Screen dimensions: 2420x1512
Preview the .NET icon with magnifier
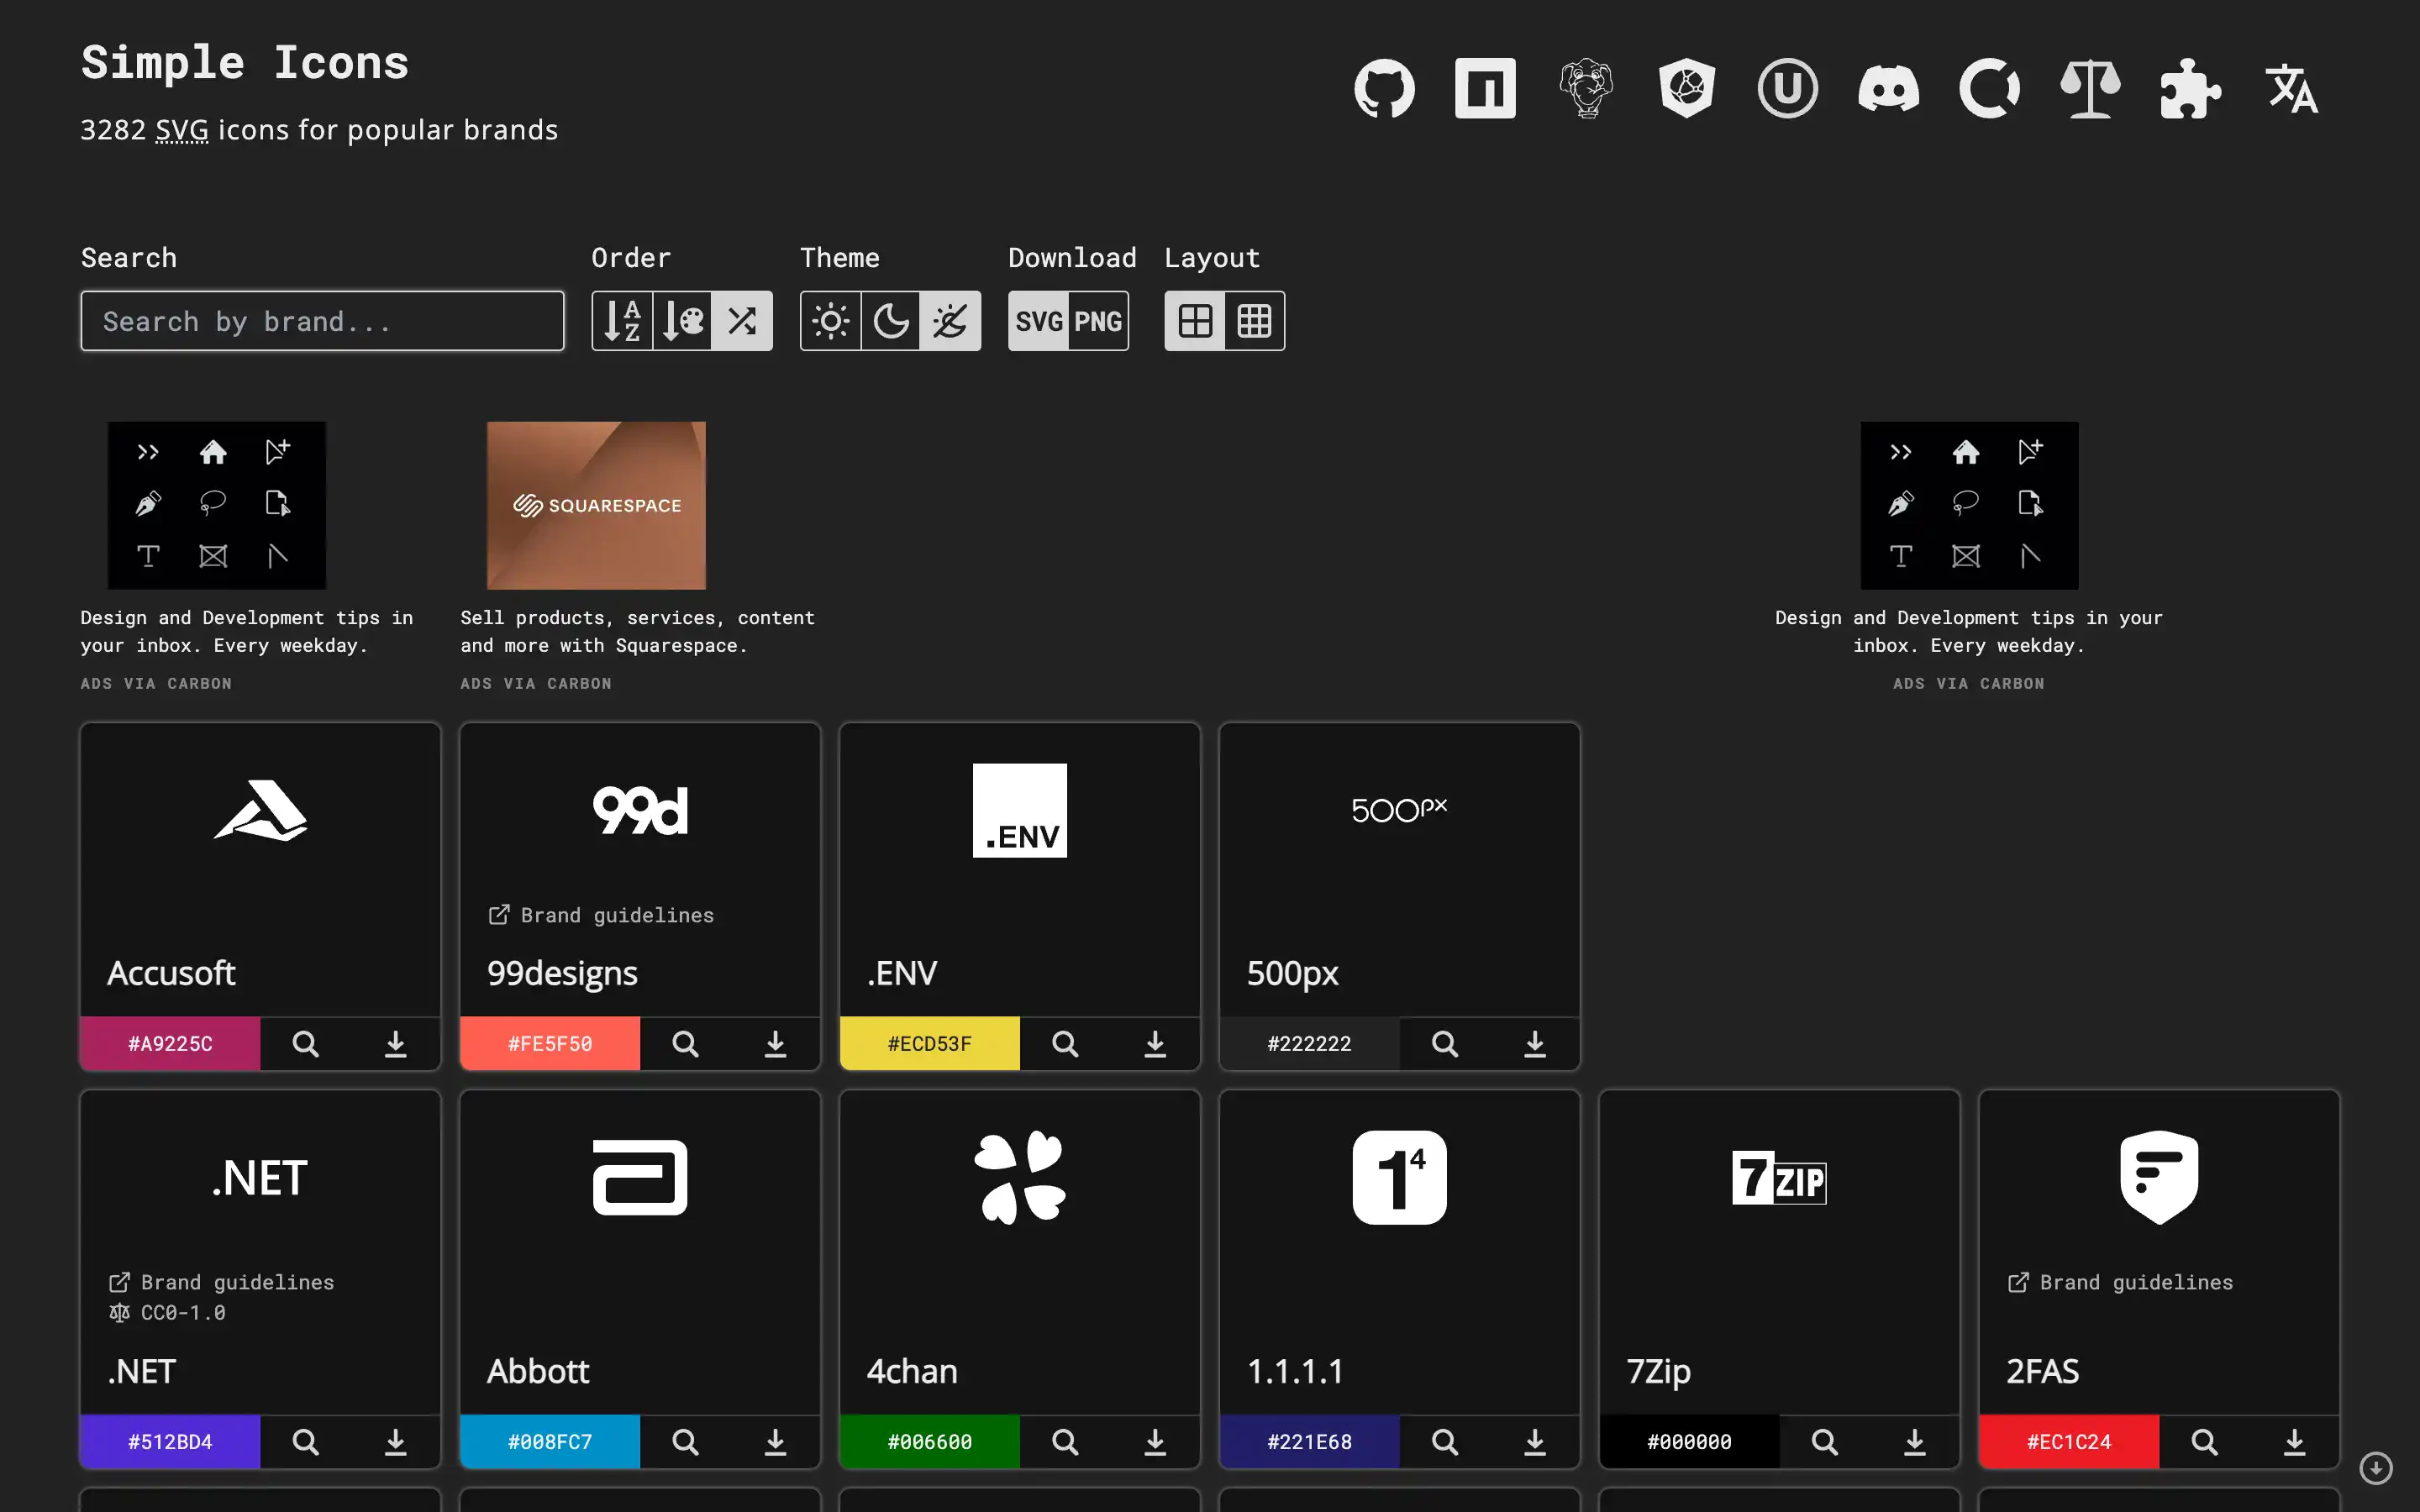(x=305, y=1442)
